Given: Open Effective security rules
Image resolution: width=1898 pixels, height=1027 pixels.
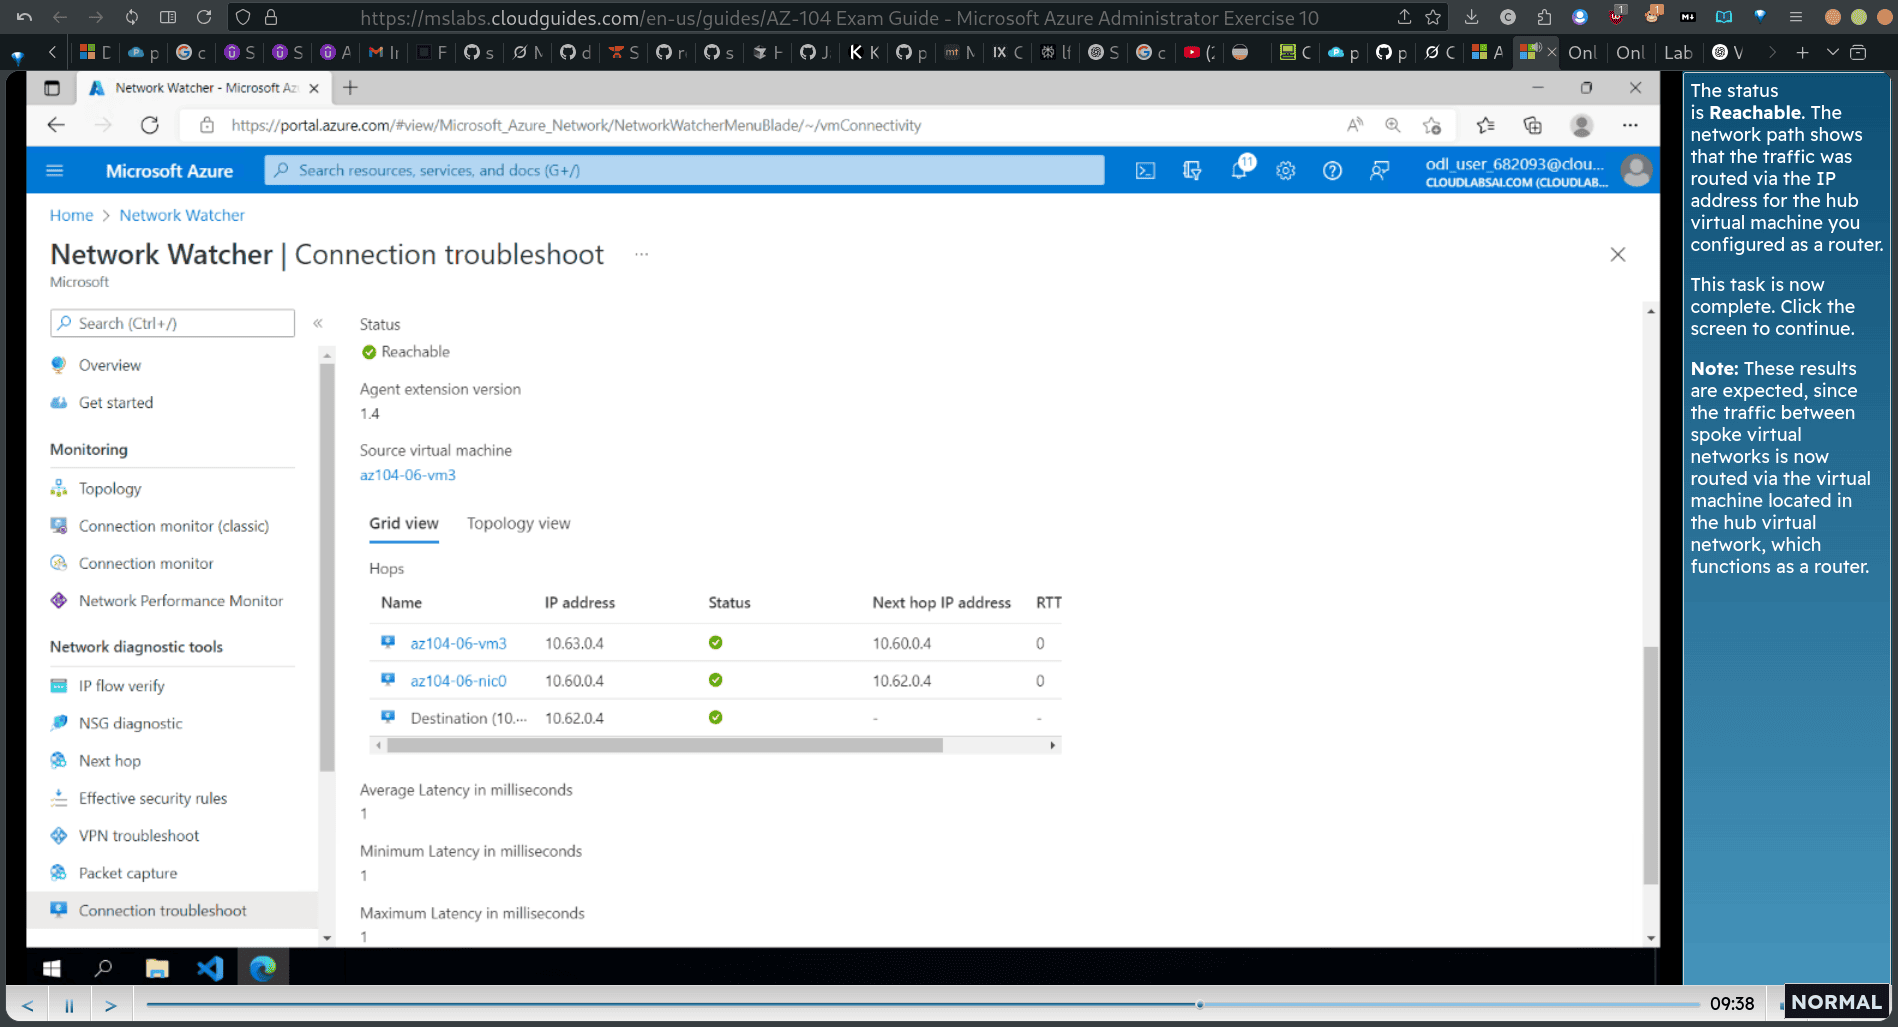Looking at the screenshot, I should (153, 798).
